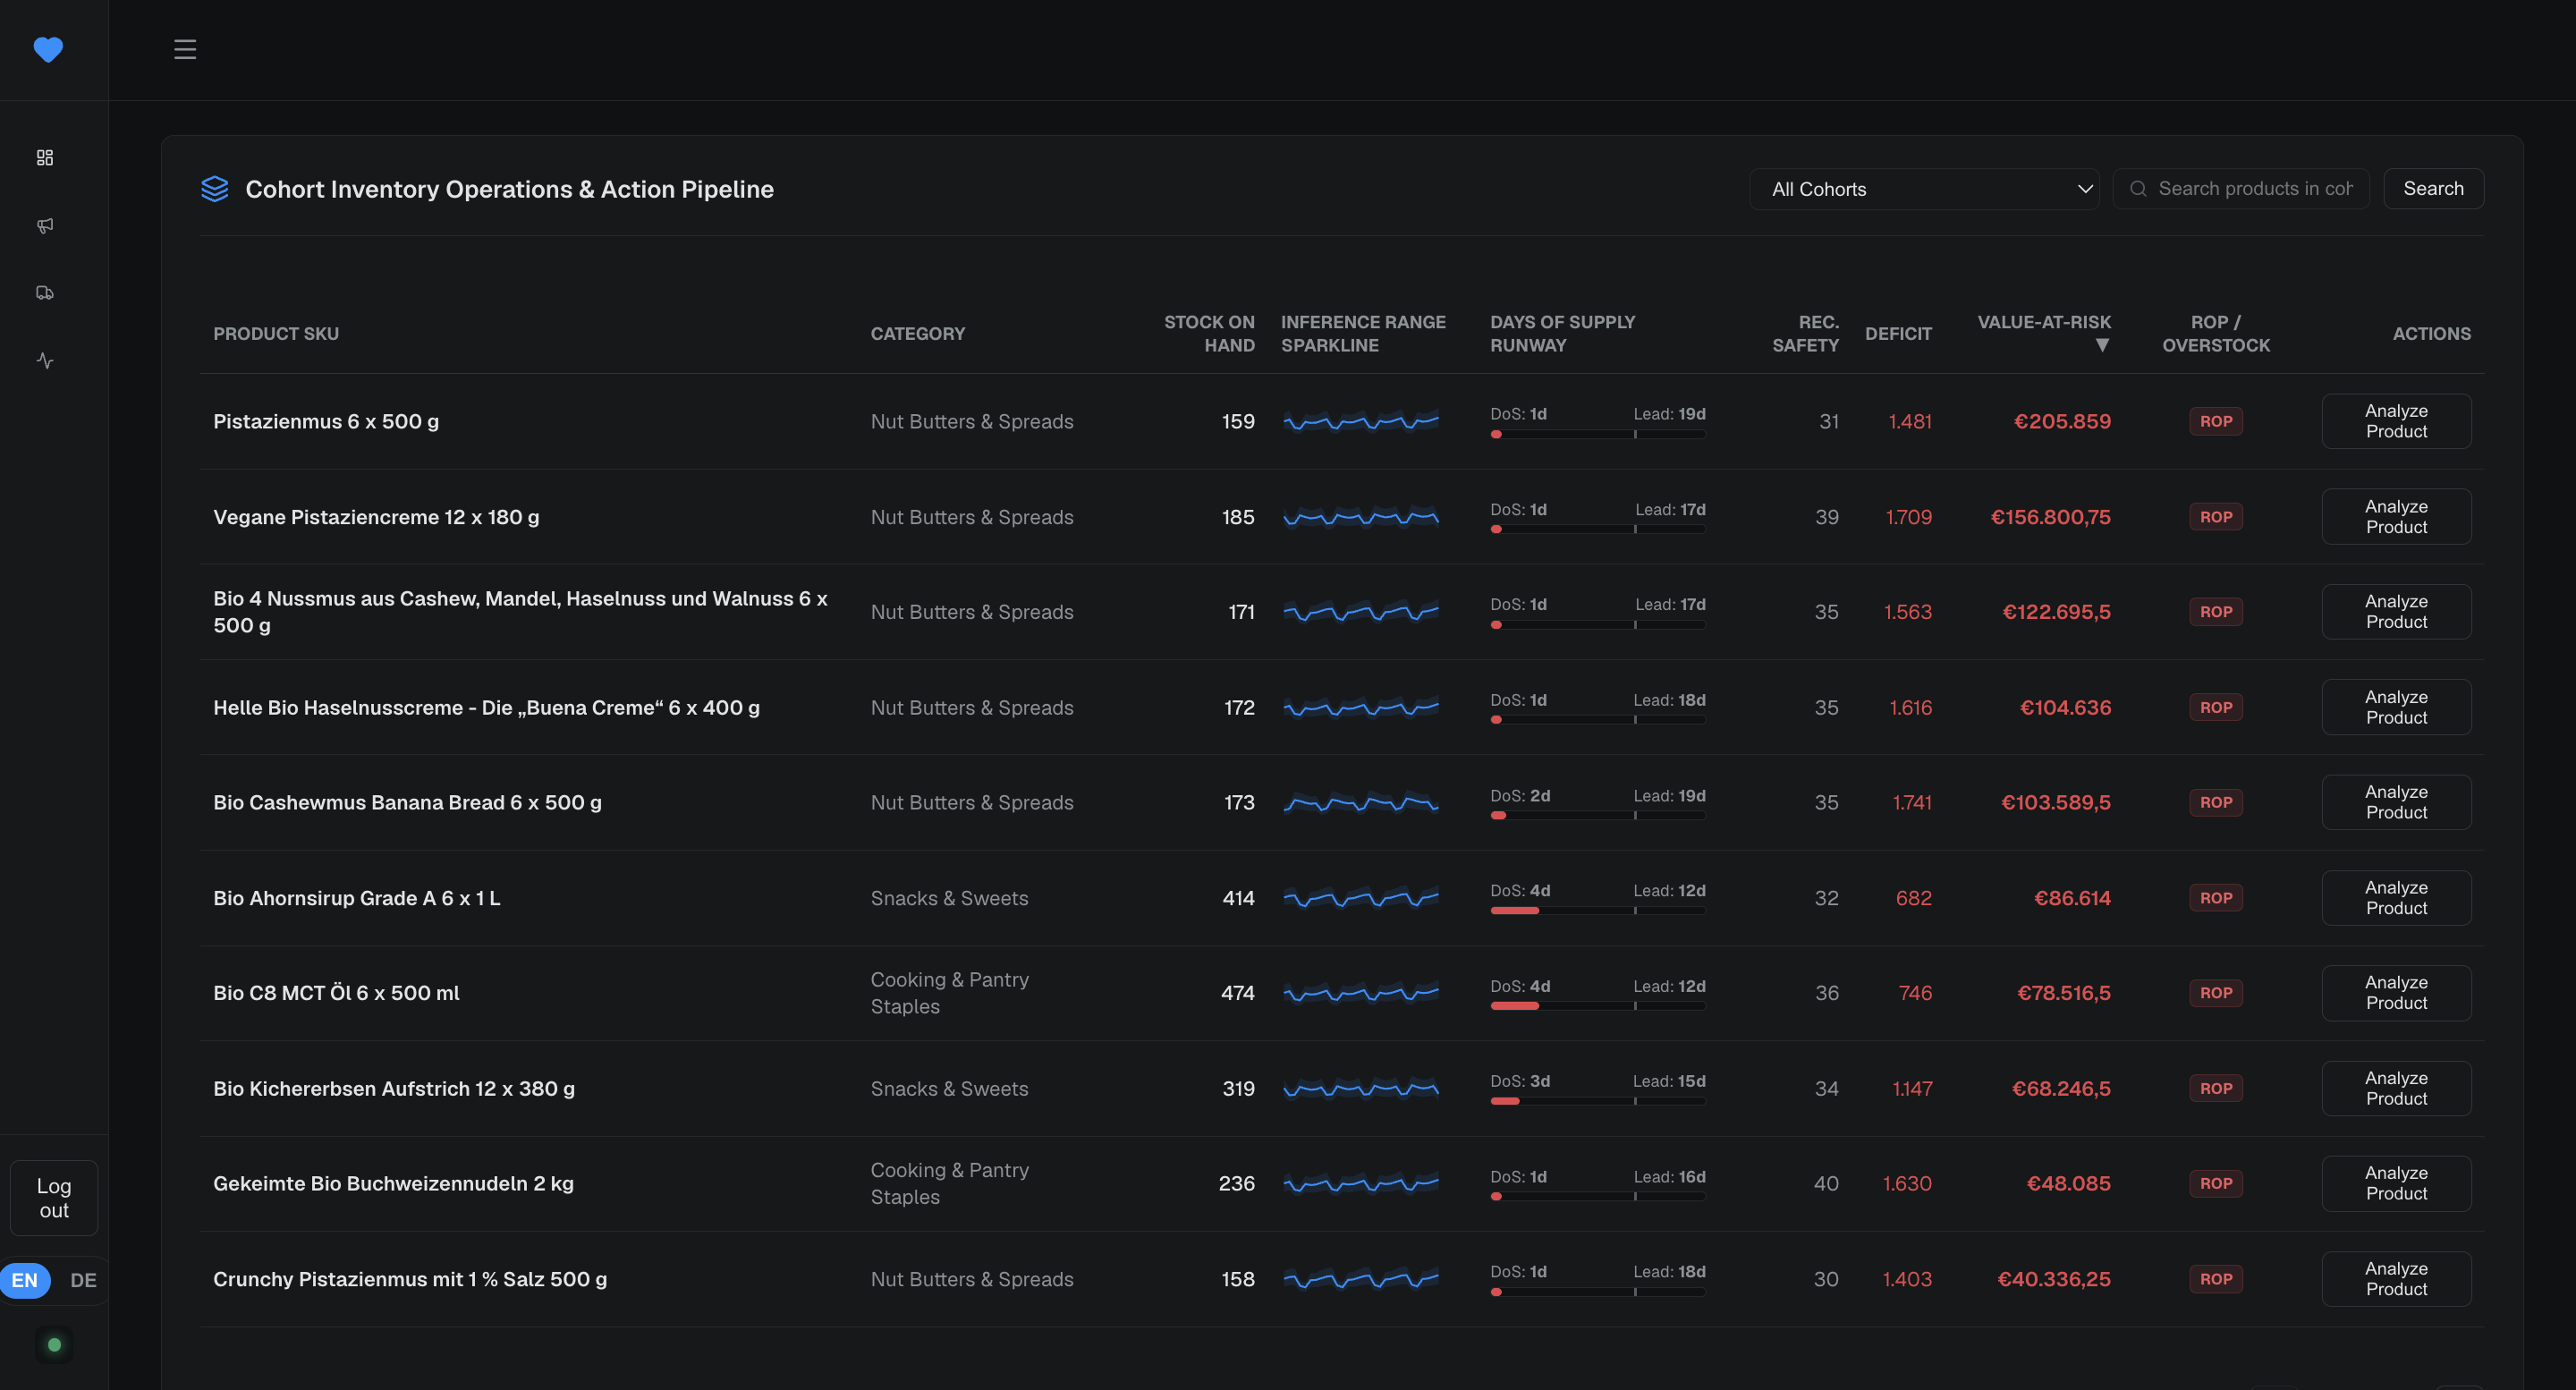
Task: Click the Search button
Action: coord(2433,189)
